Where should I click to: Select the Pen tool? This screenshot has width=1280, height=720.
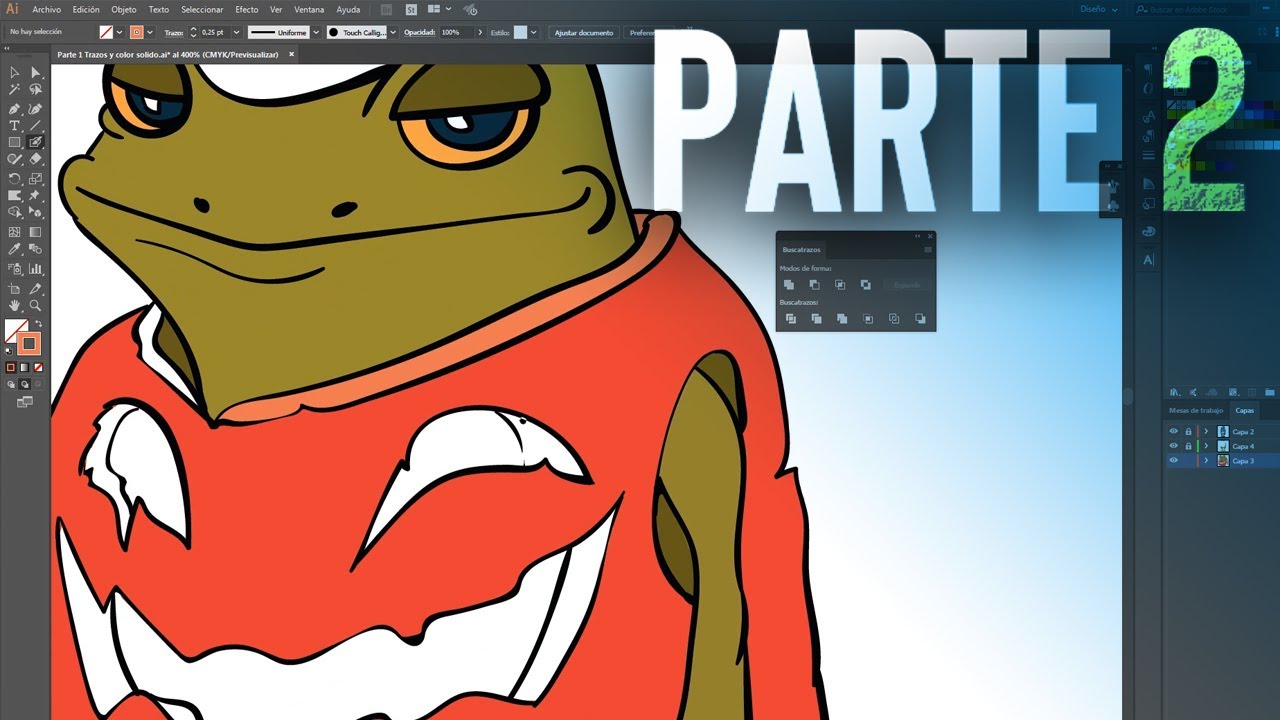pyautogui.click(x=15, y=108)
